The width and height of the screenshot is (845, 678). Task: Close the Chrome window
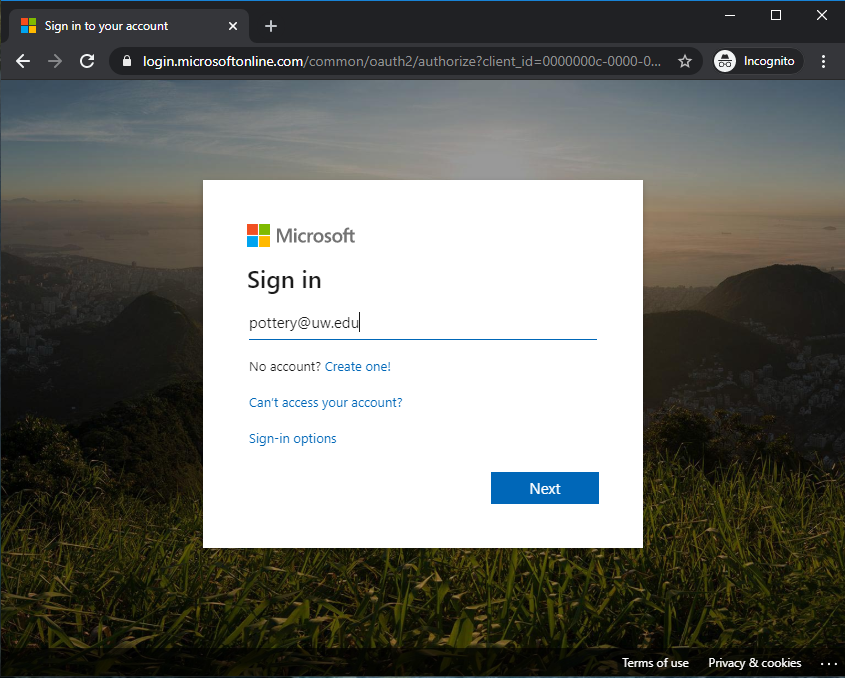[821, 16]
